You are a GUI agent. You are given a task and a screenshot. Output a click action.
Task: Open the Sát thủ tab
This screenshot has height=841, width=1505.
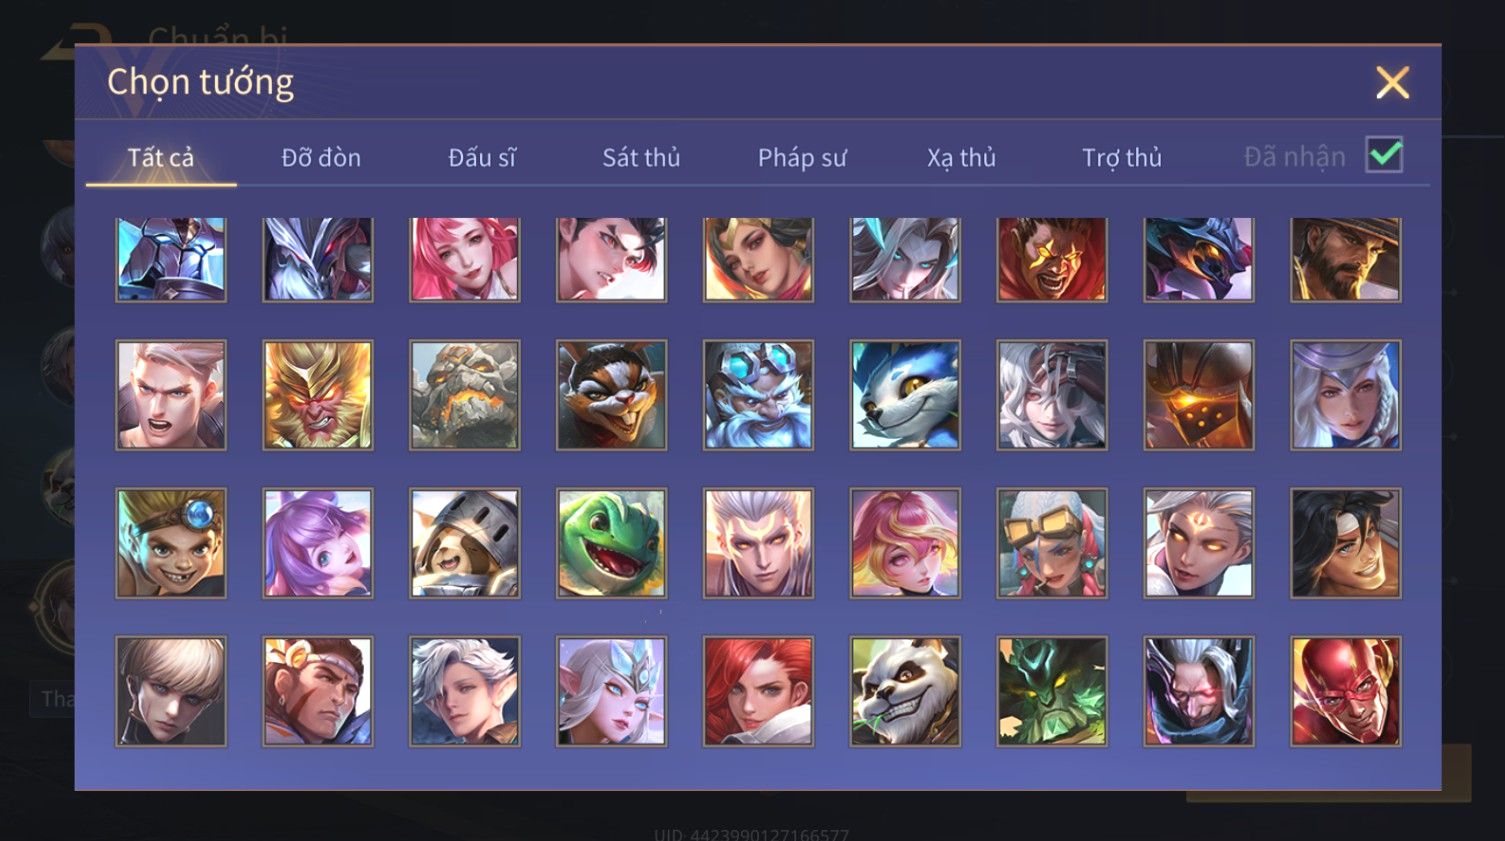(641, 157)
